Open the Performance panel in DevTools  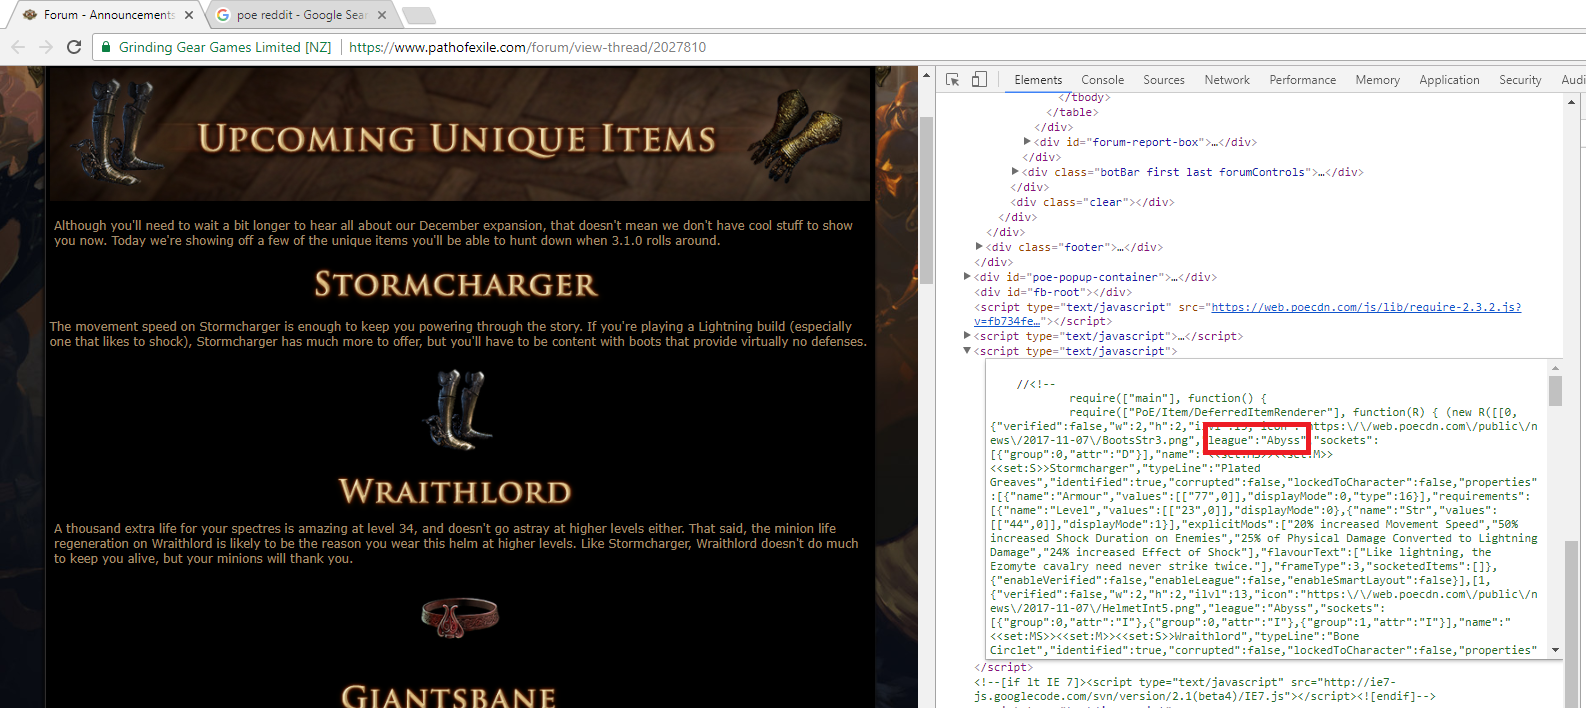tap(1302, 80)
